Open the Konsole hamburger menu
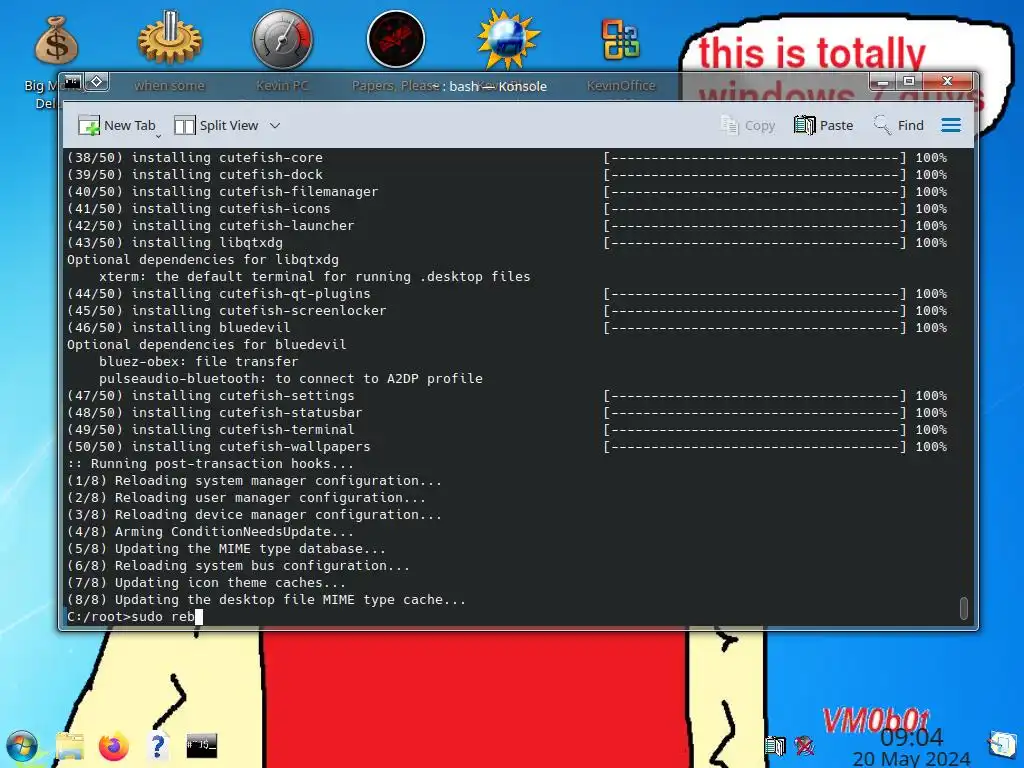1024x768 pixels. click(951, 125)
